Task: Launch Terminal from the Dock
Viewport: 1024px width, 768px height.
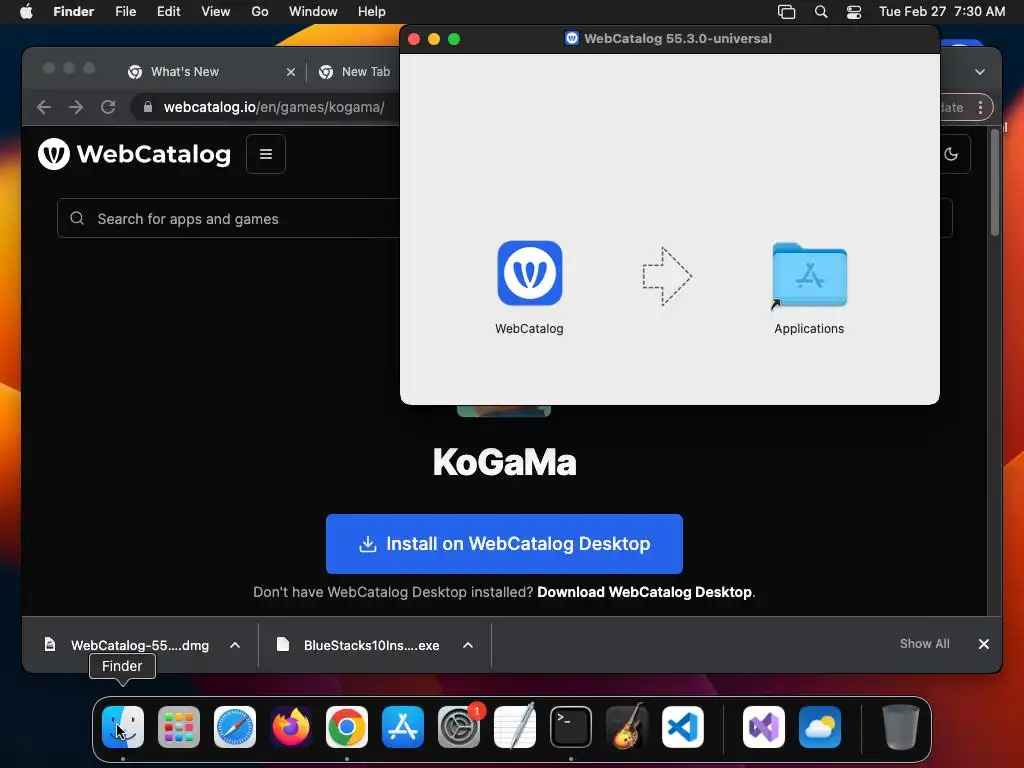Action: pos(571,727)
